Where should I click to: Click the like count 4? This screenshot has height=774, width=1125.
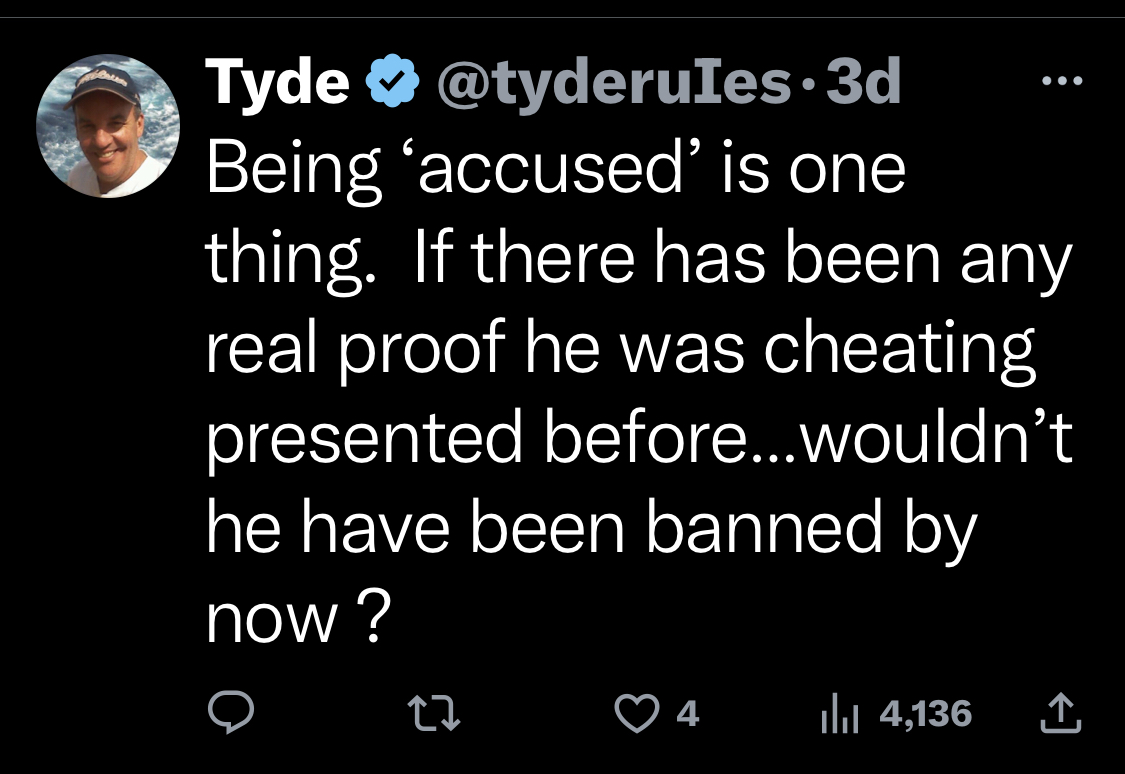pos(687,714)
